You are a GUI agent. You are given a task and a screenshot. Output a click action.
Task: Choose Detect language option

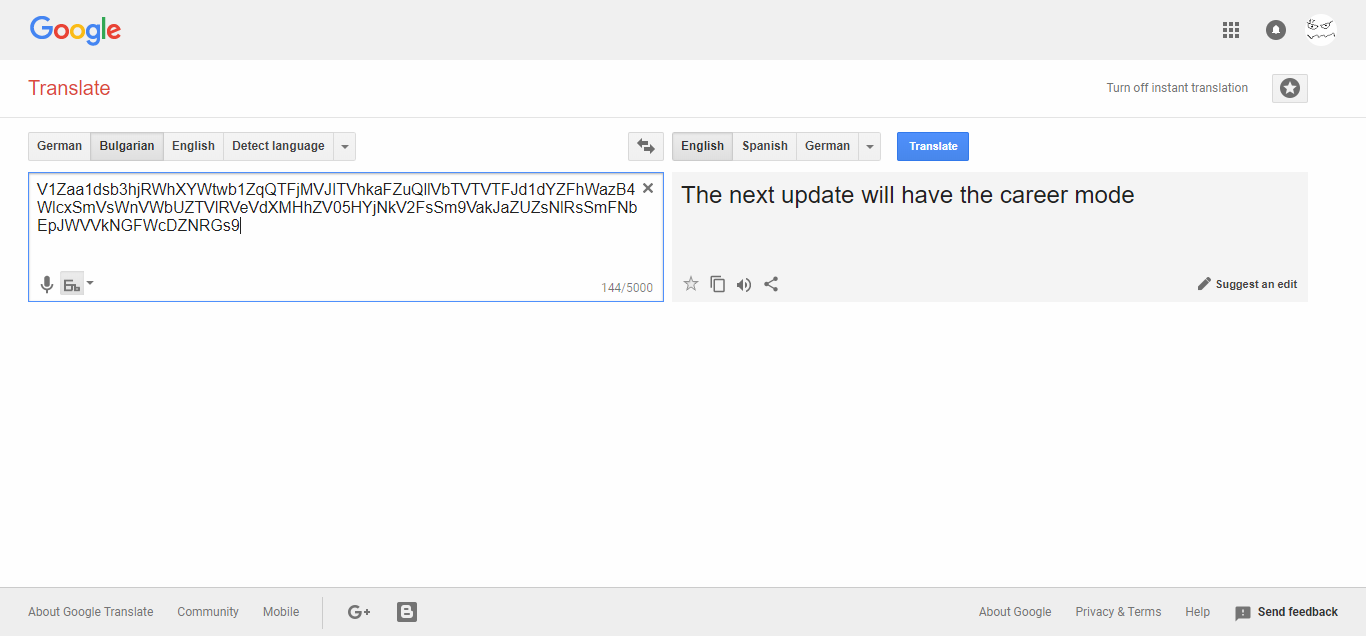tap(278, 146)
